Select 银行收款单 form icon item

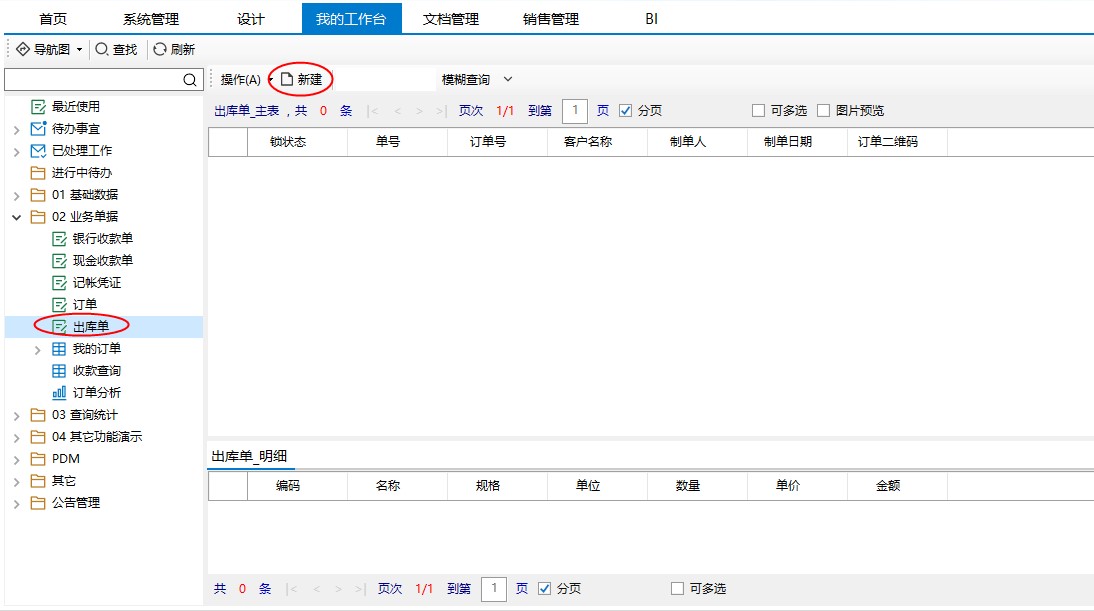pyautogui.click(x=59, y=239)
